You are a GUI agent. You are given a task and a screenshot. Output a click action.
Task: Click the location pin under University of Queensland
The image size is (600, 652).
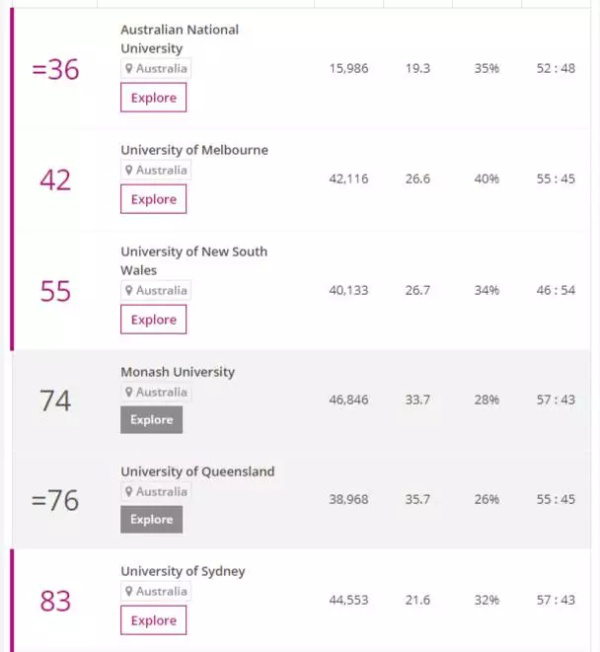(x=129, y=491)
